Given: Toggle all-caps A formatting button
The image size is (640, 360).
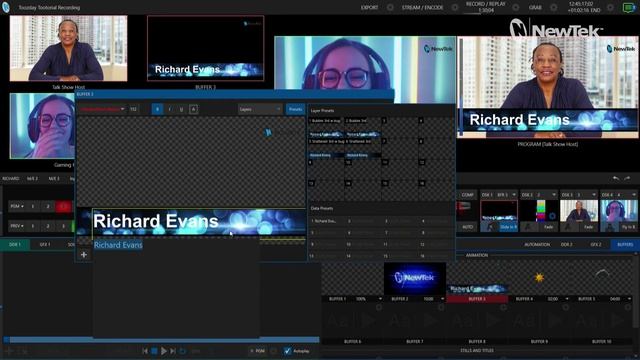Looking at the screenshot, I should click(x=193, y=109).
